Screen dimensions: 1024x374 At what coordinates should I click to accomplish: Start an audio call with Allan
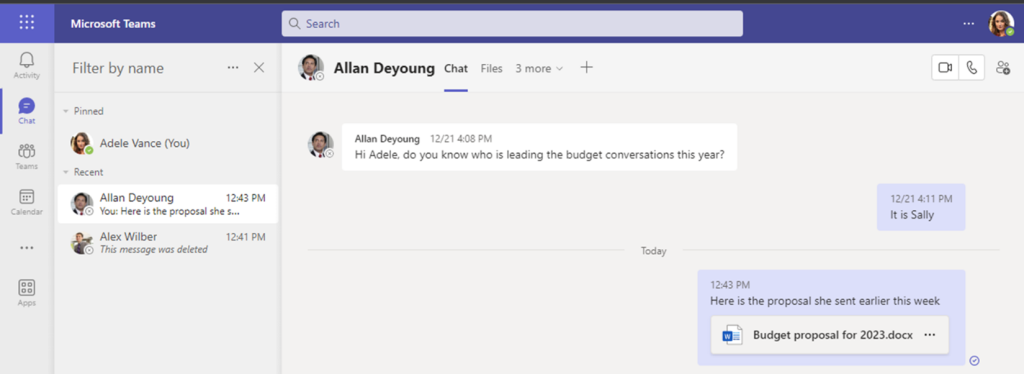coord(972,67)
